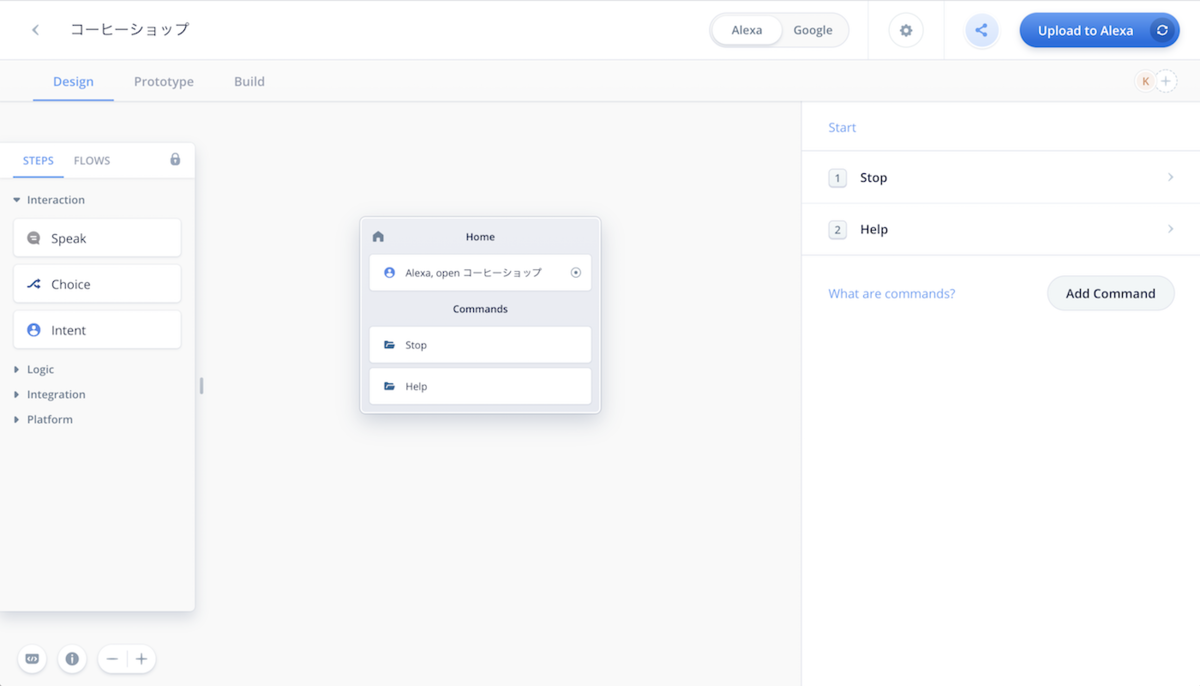Switch platform to Google
The width and height of the screenshot is (1200, 686).
coord(813,30)
